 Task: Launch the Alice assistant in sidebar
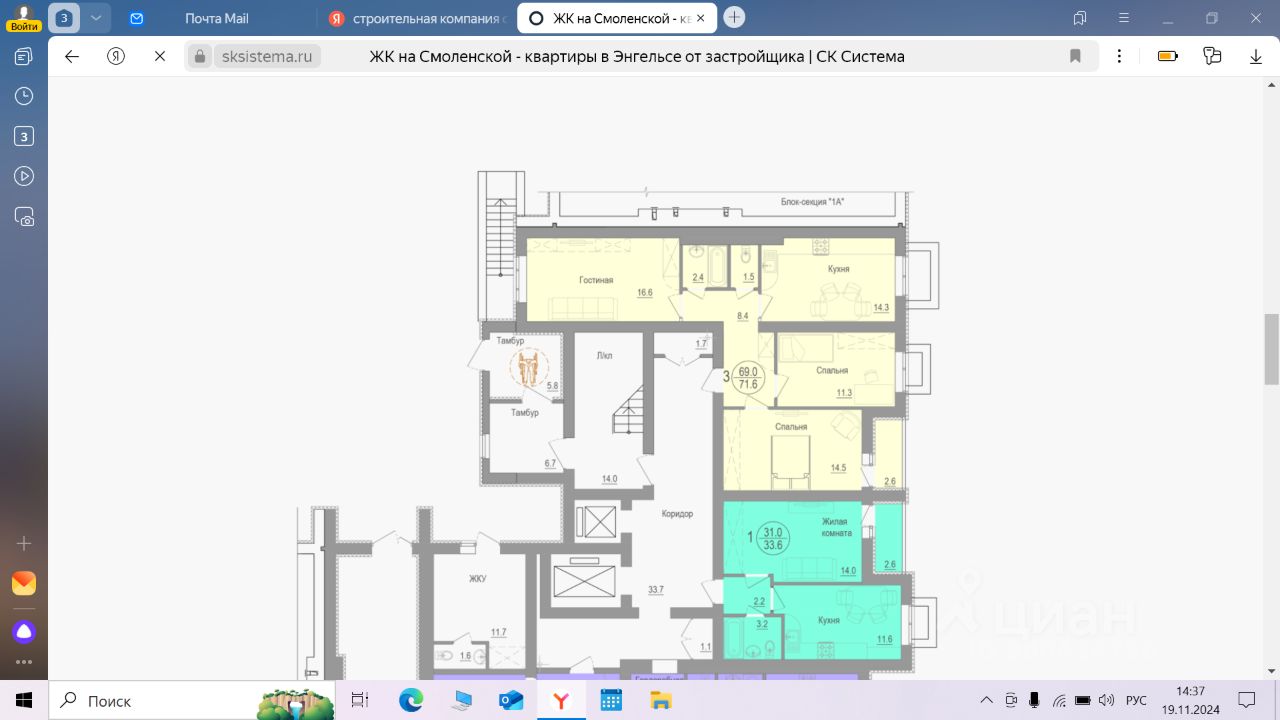pos(24,631)
